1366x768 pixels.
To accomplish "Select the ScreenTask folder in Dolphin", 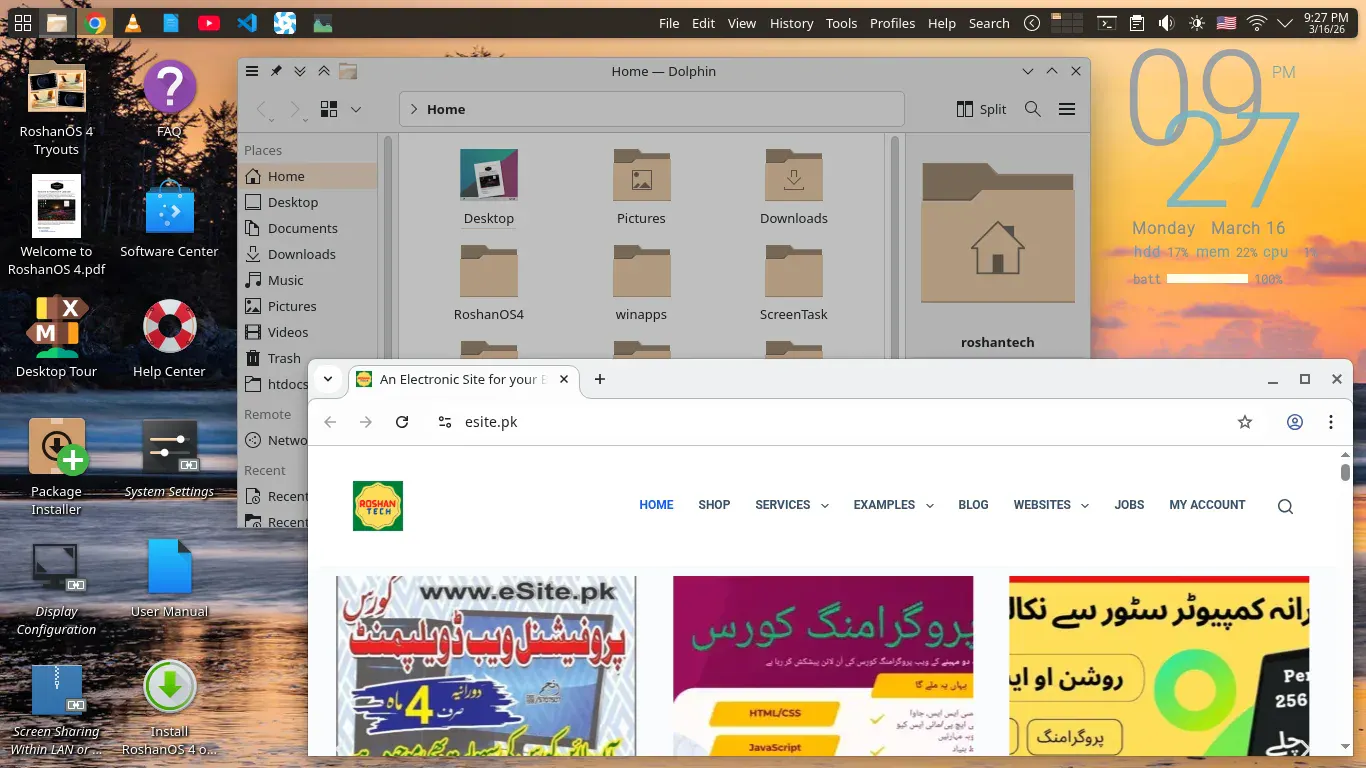I will (x=794, y=285).
